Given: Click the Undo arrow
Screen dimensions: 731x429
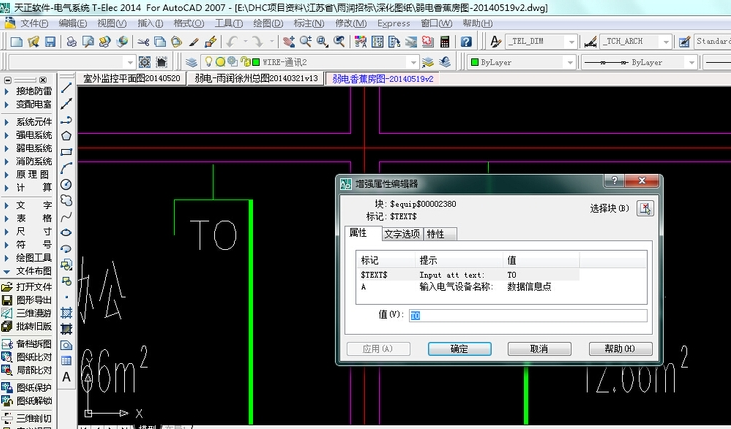Looking at the screenshot, I should click(232, 42).
